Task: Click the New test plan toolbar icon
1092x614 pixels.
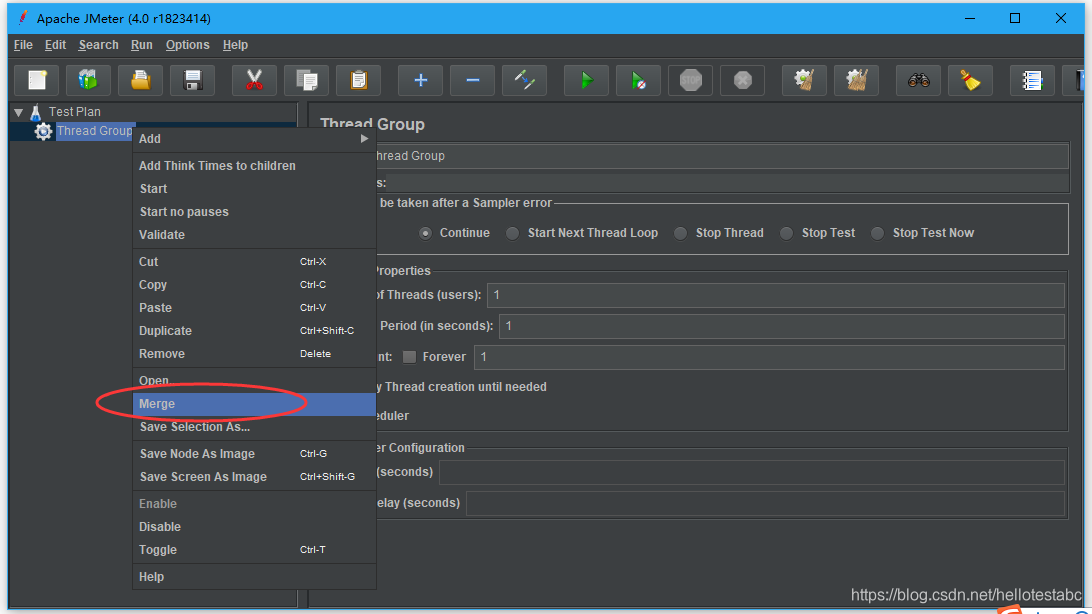Action: point(37,81)
